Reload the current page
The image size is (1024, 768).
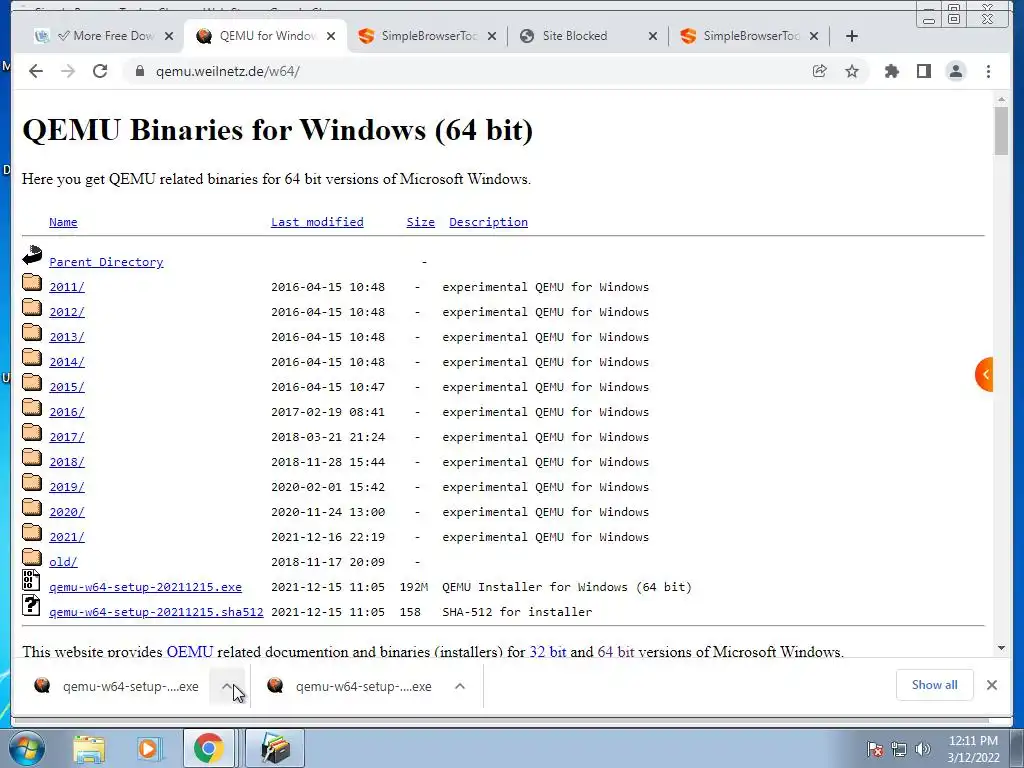tap(100, 71)
